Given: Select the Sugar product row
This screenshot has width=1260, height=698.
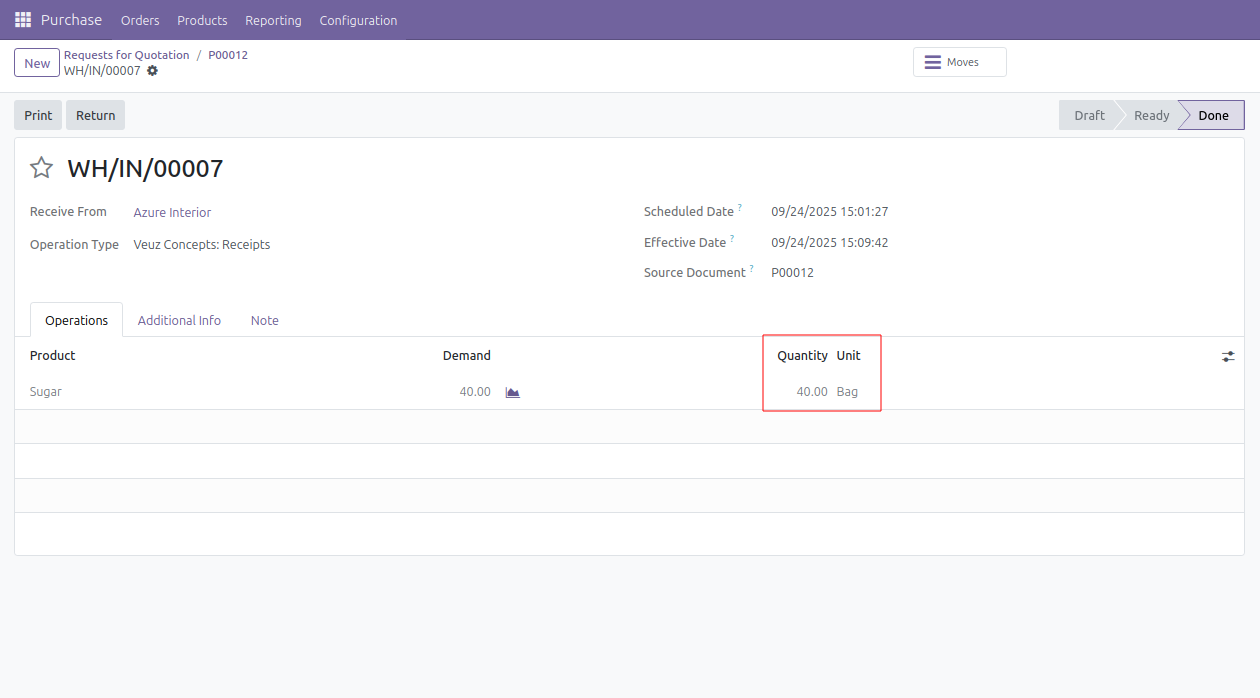Looking at the screenshot, I should (46, 392).
